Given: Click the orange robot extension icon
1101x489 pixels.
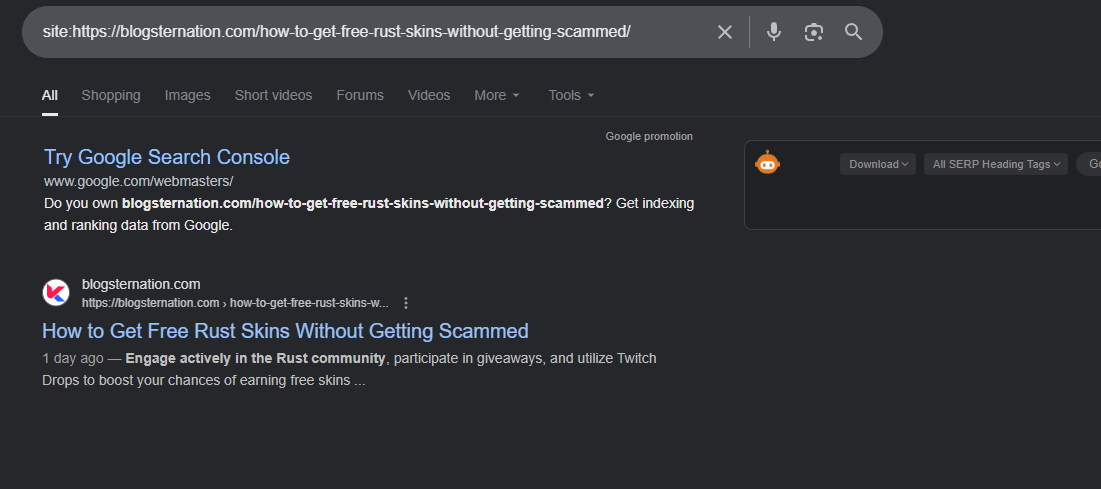Looking at the screenshot, I should [x=767, y=163].
